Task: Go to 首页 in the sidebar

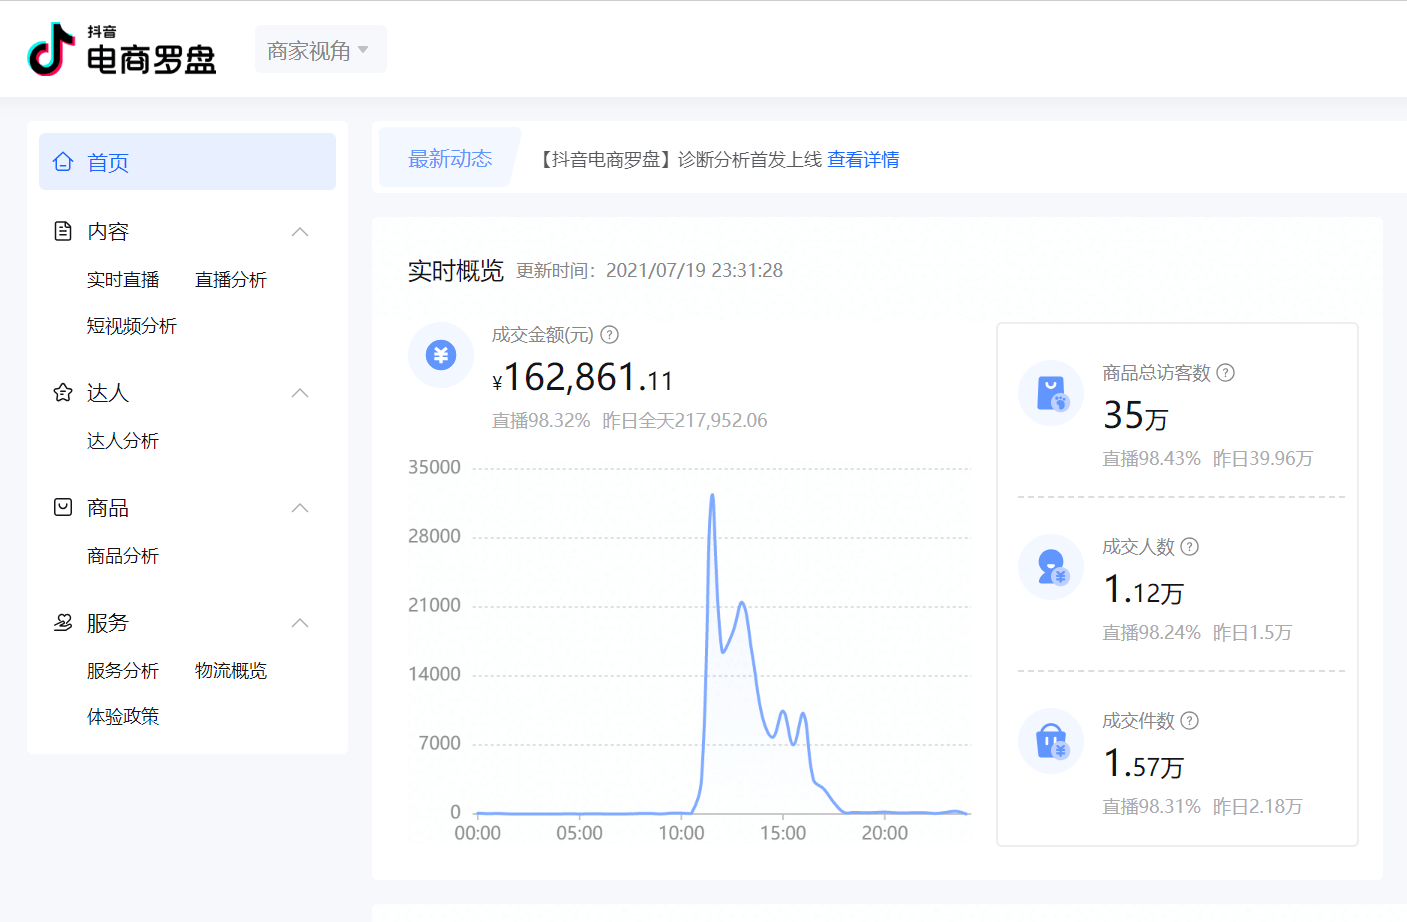Action: (187, 162)
